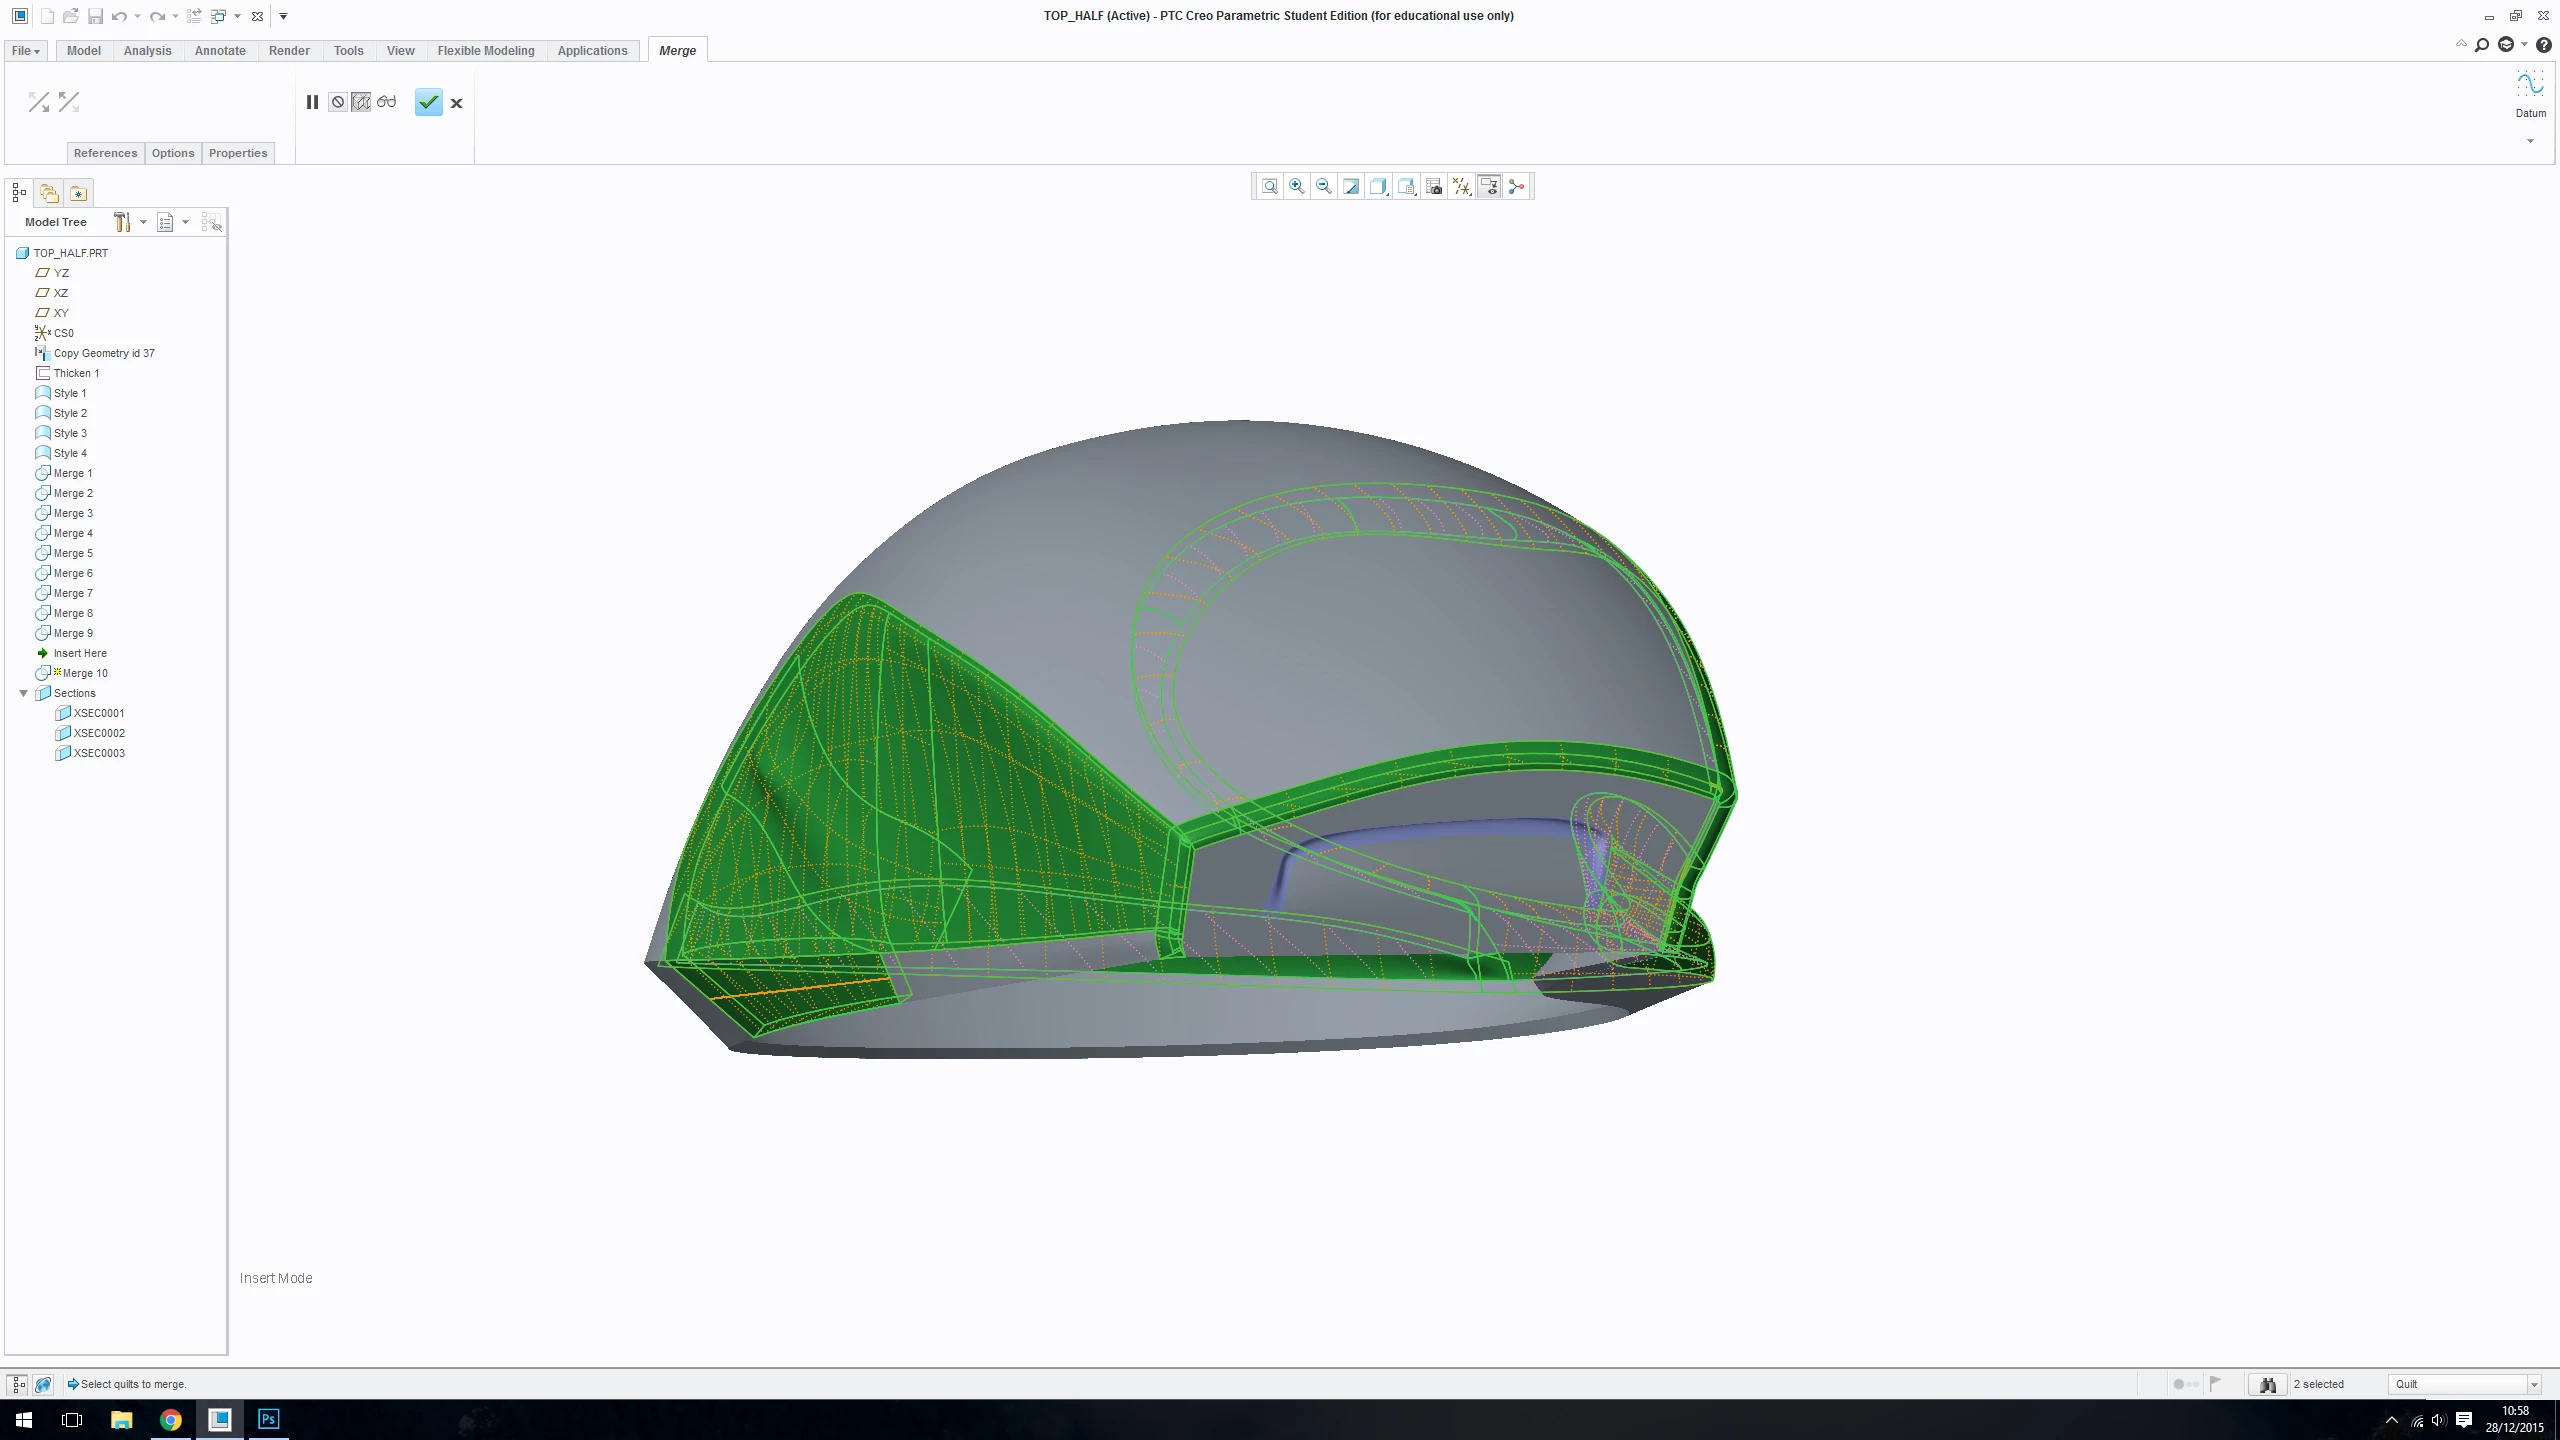2560x1440 pixels.
Task: Toggle the attached geometry preview mode
Action: pos(361,102)
